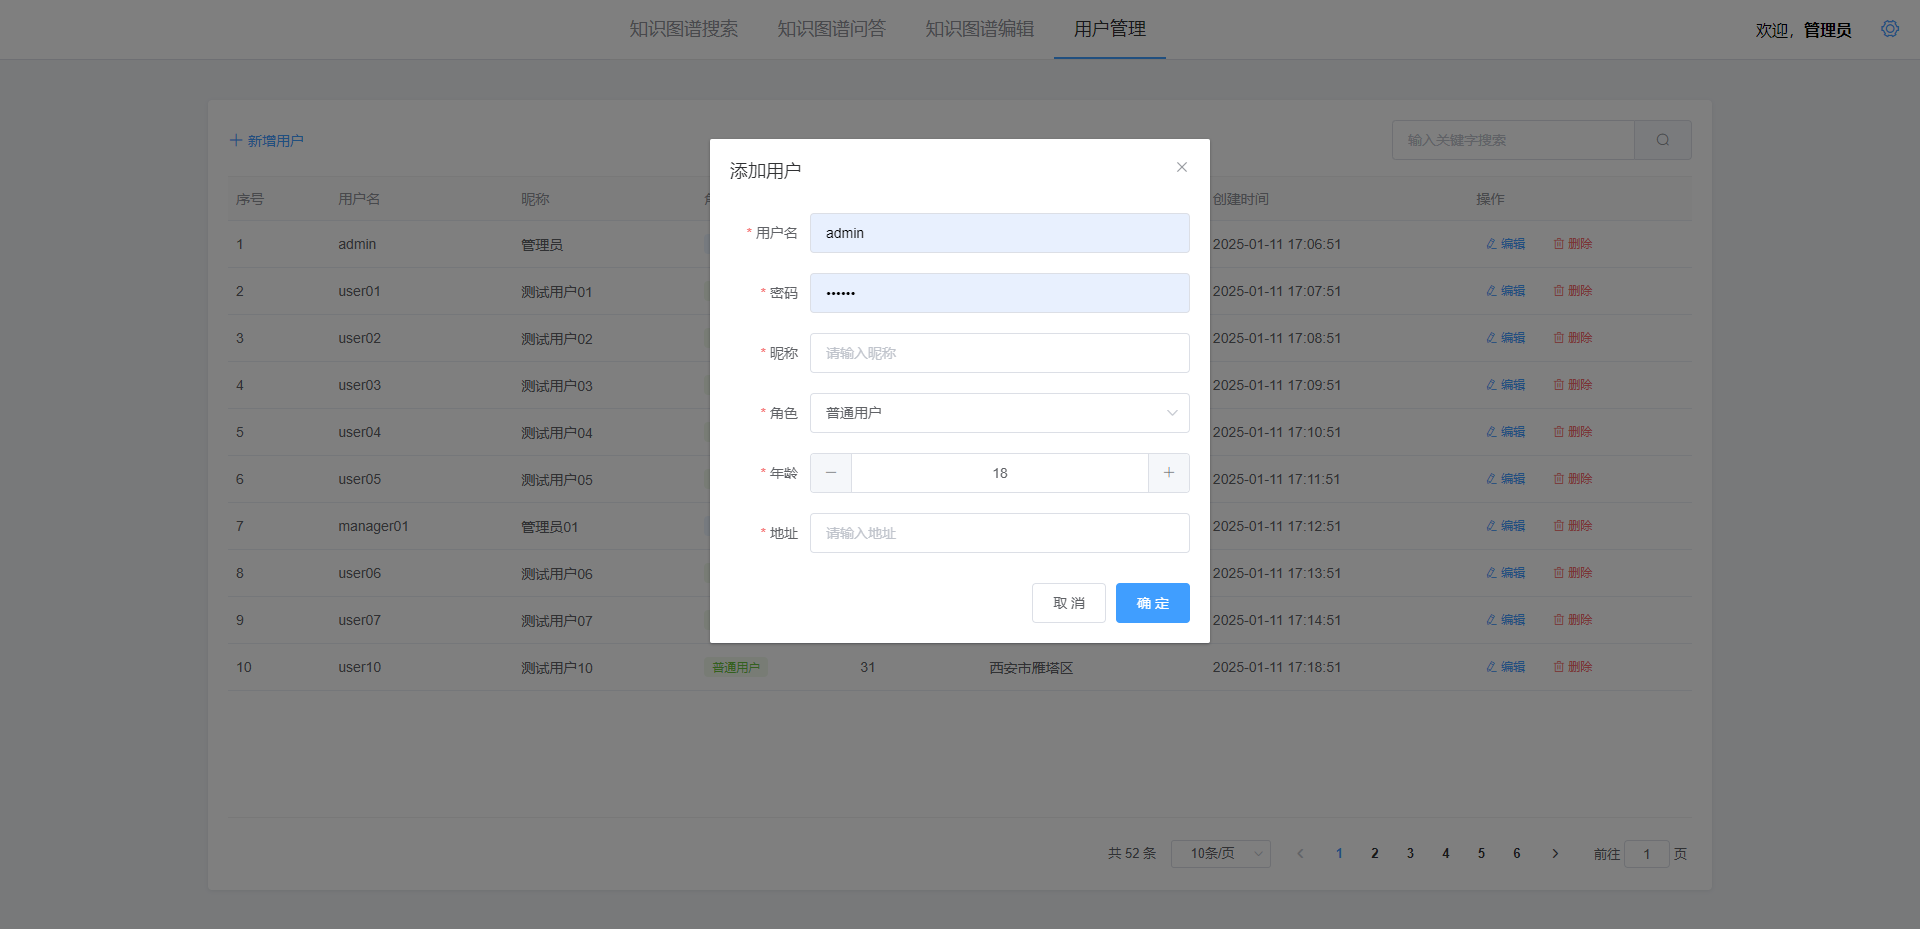
Task: Edit user04 row
Action: point(1506,432)
